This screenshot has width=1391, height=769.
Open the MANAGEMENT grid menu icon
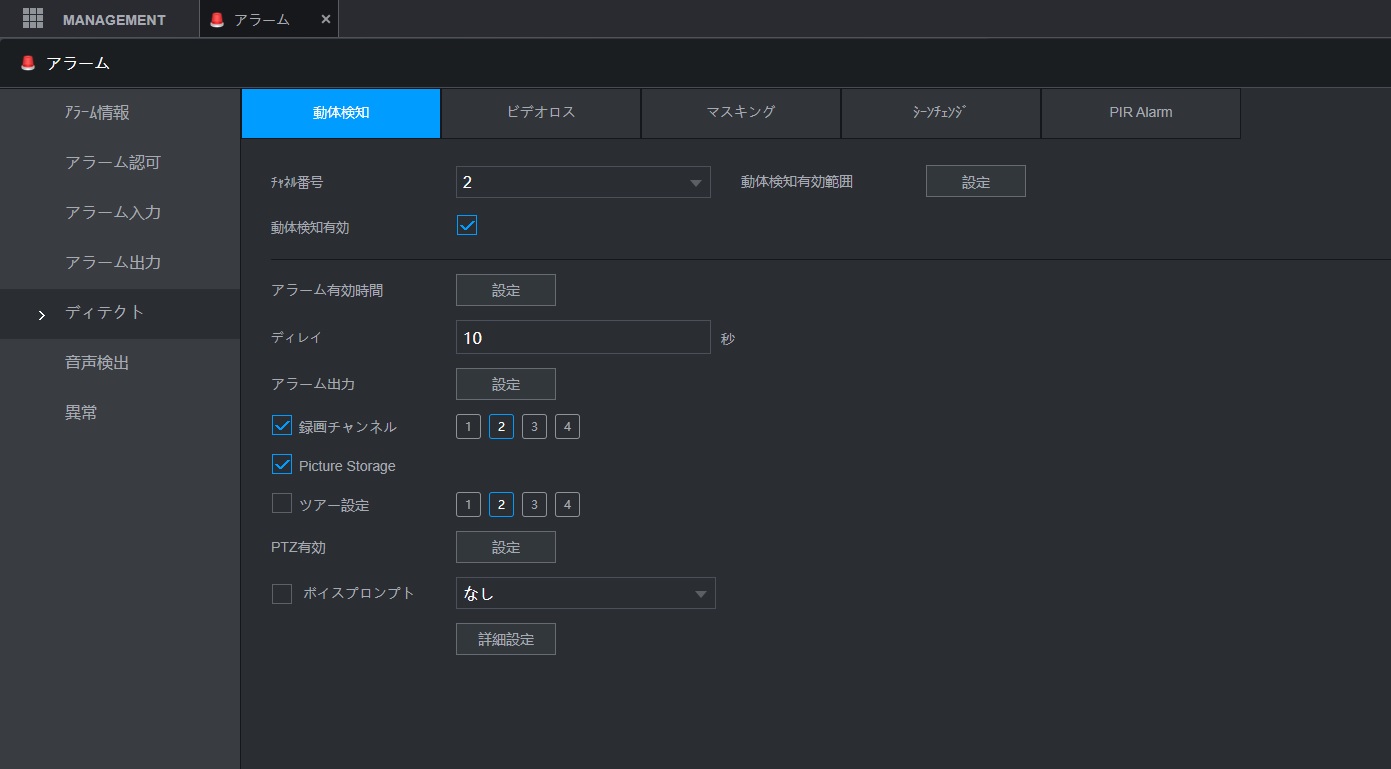[x=33, y=18]
